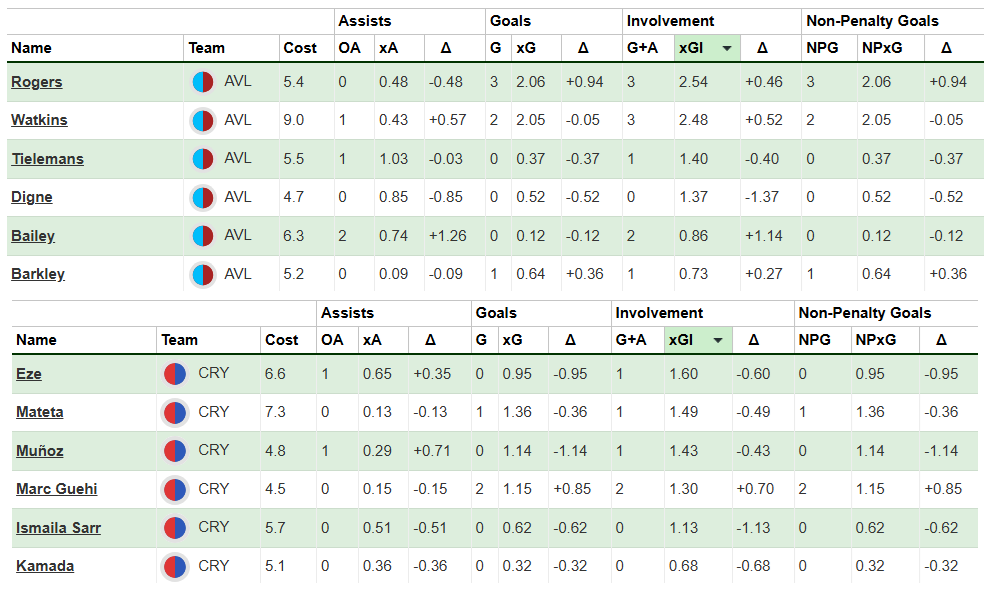Click the Aston Villa badge in Bailey row
Screen dimensions: 986x594
(x=203, y=237)
